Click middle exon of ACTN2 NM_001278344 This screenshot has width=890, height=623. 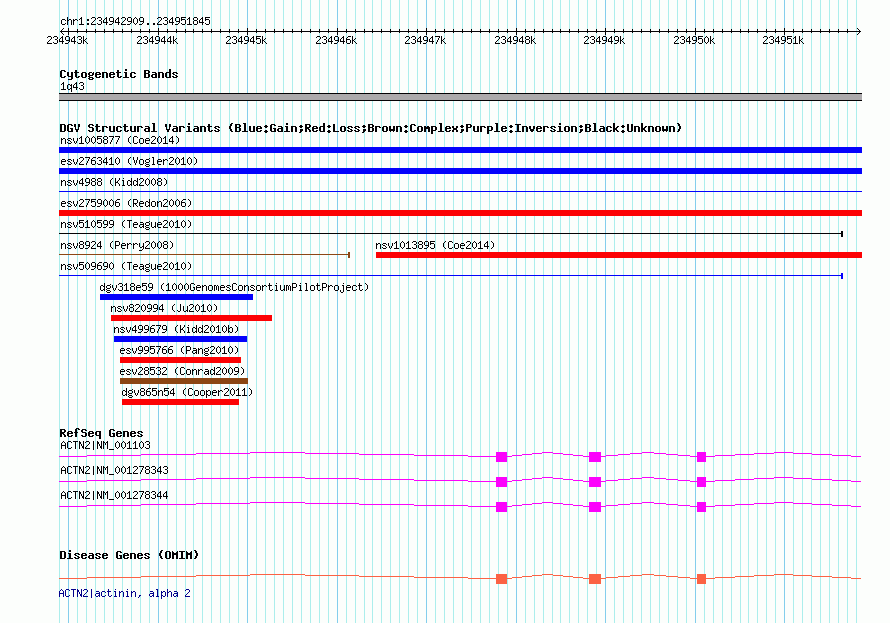pyautogui.click(x=595, y=507)
